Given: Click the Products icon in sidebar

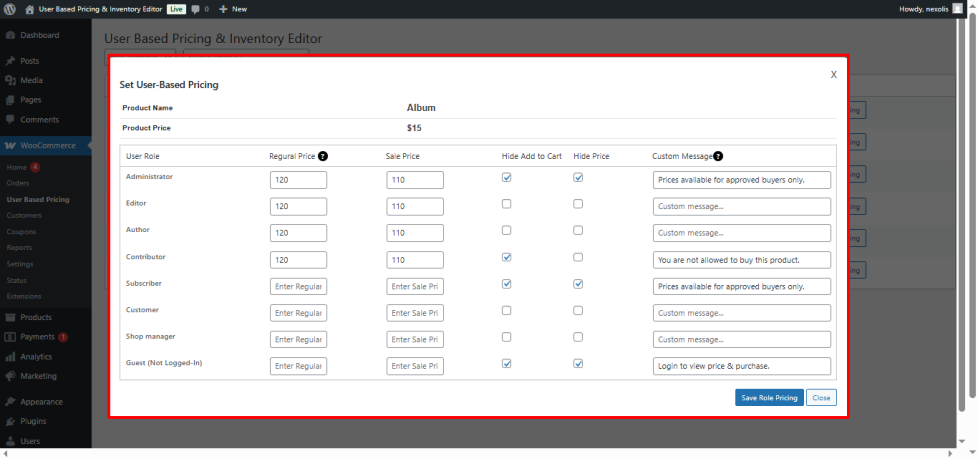Looking at the screenshot, I should click(10, 317).
